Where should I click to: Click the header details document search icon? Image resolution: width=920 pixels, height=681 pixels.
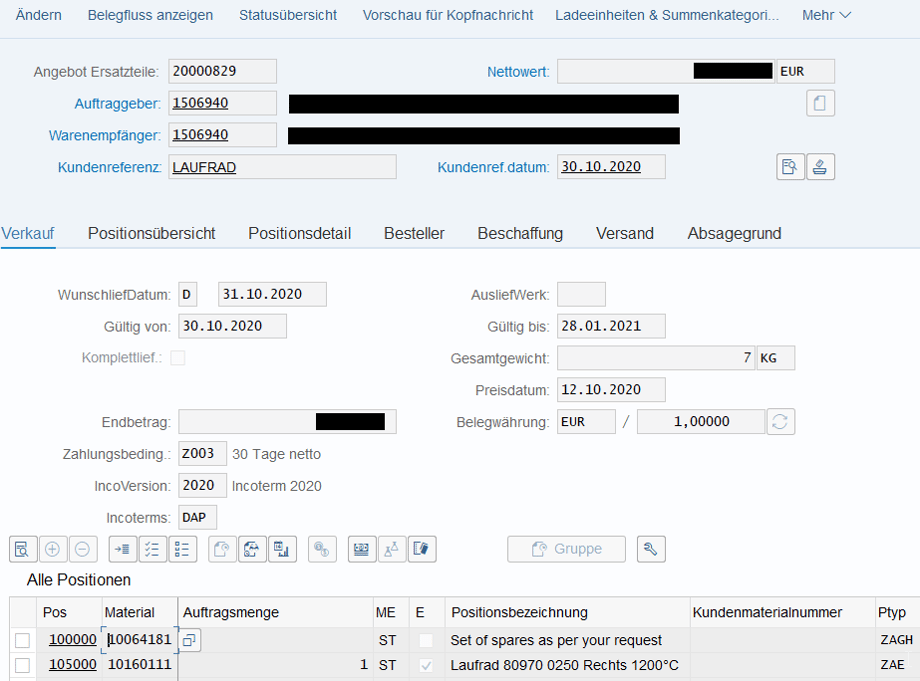790,167
